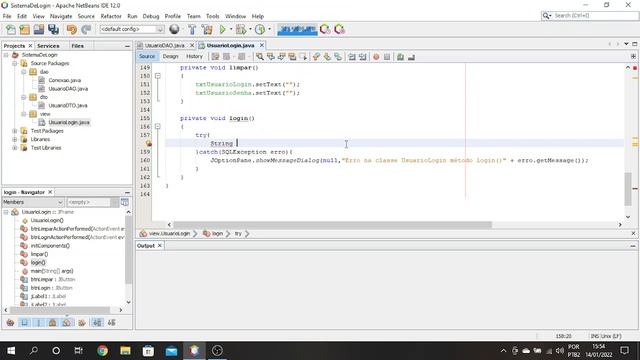Viewport: 640px width, 360px height.
Task: Click the blue memory usage bar
Action: pyautogui.click(x=297, y=29)
